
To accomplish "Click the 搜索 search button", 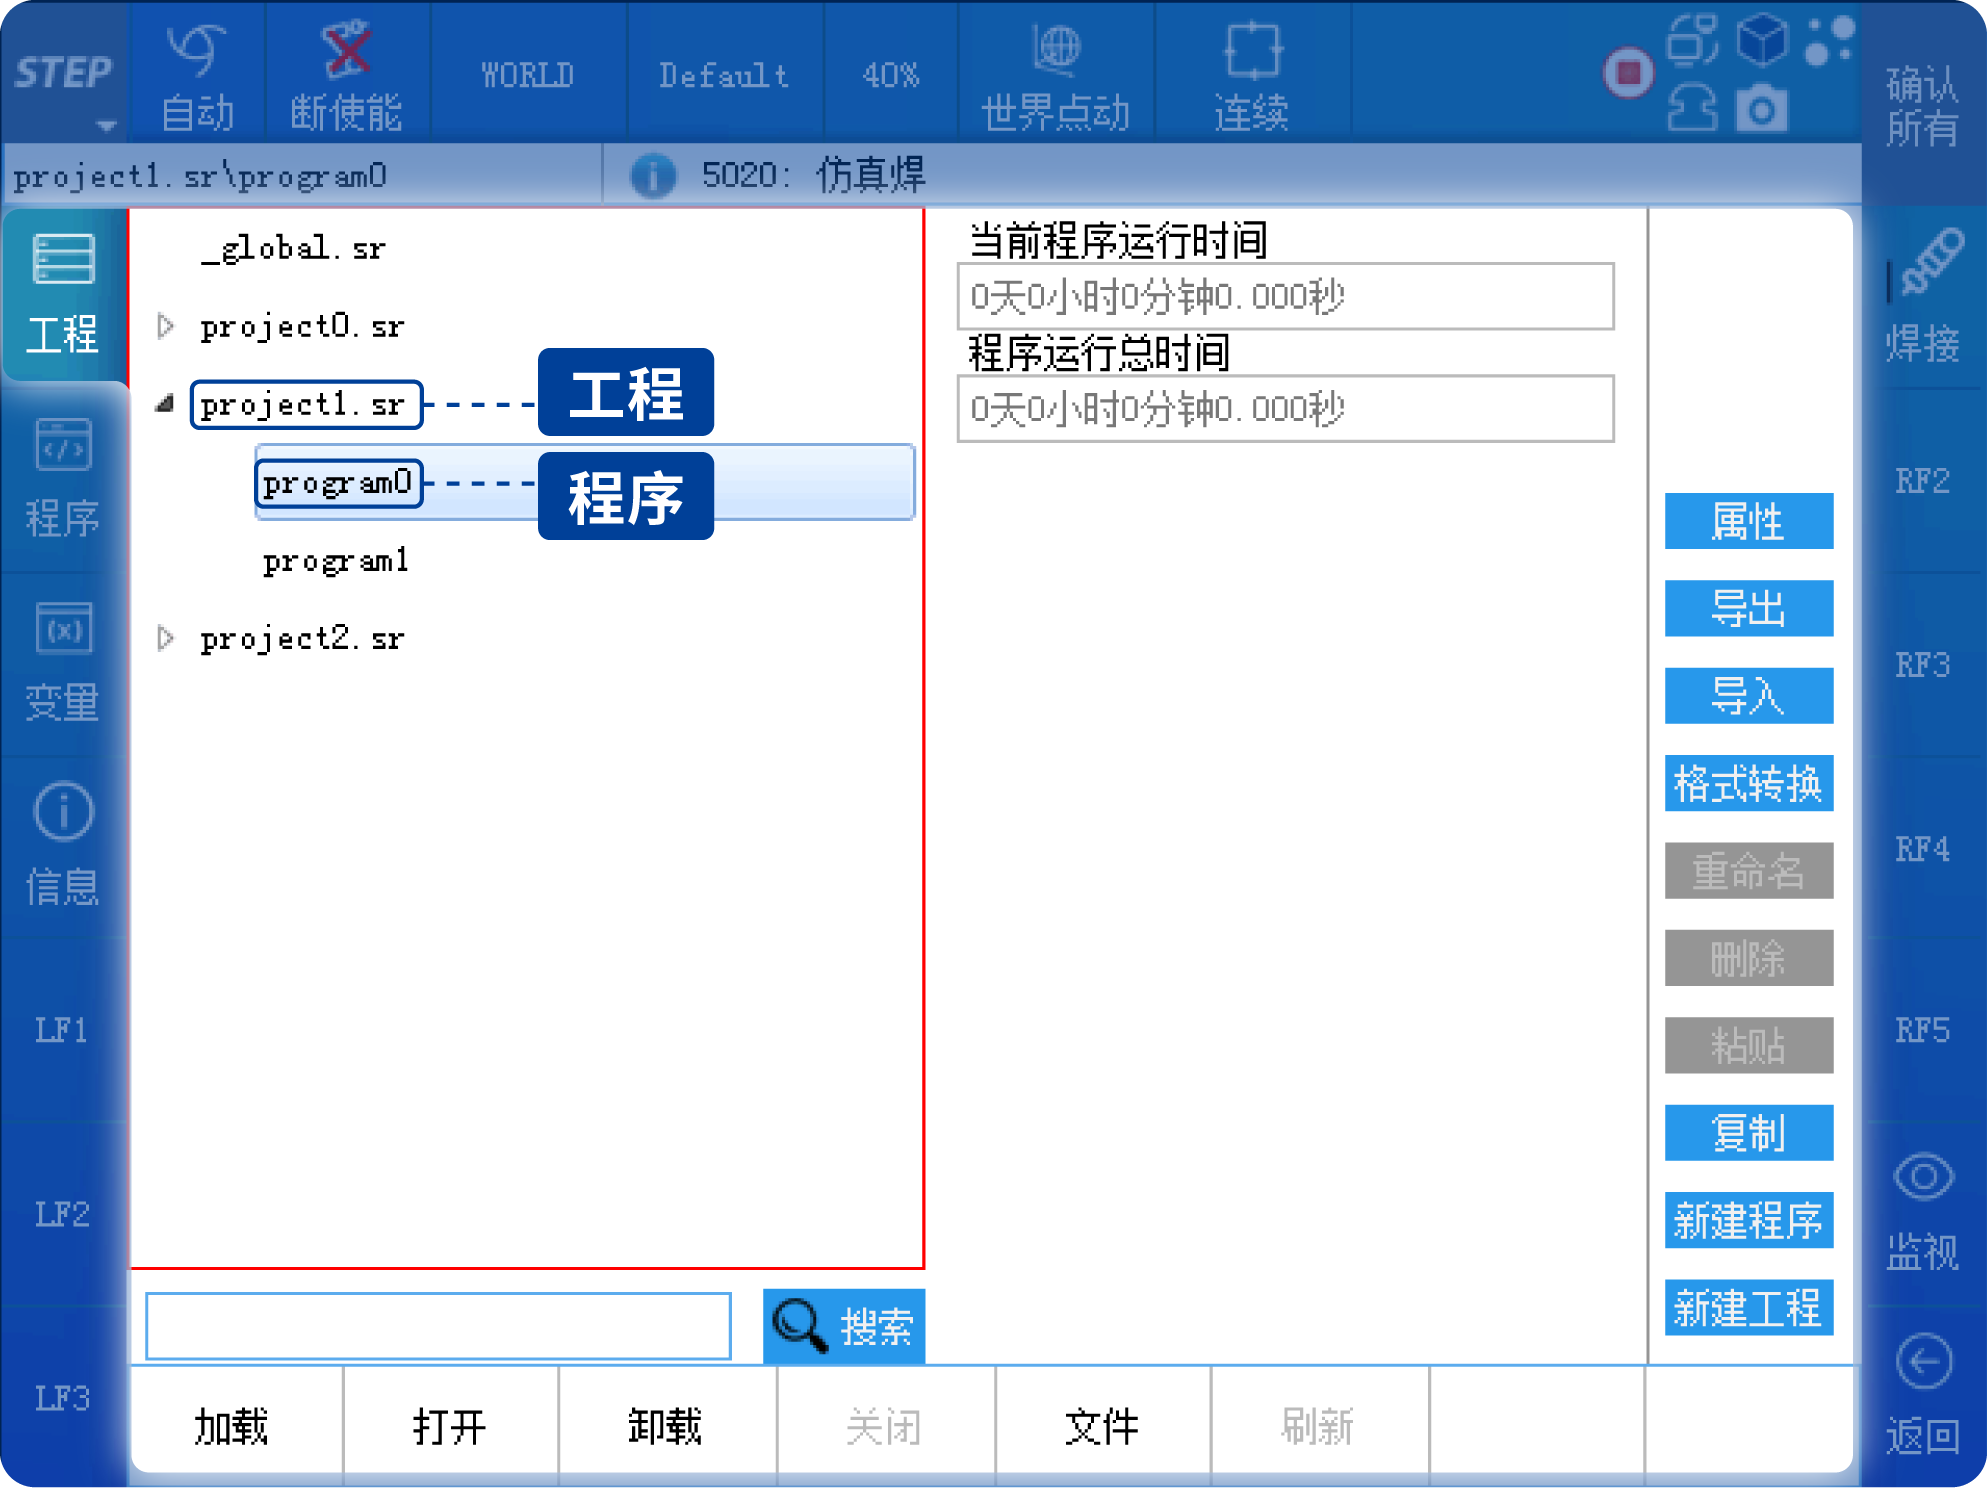I will pyautogui.click(x=844, y=1326).
